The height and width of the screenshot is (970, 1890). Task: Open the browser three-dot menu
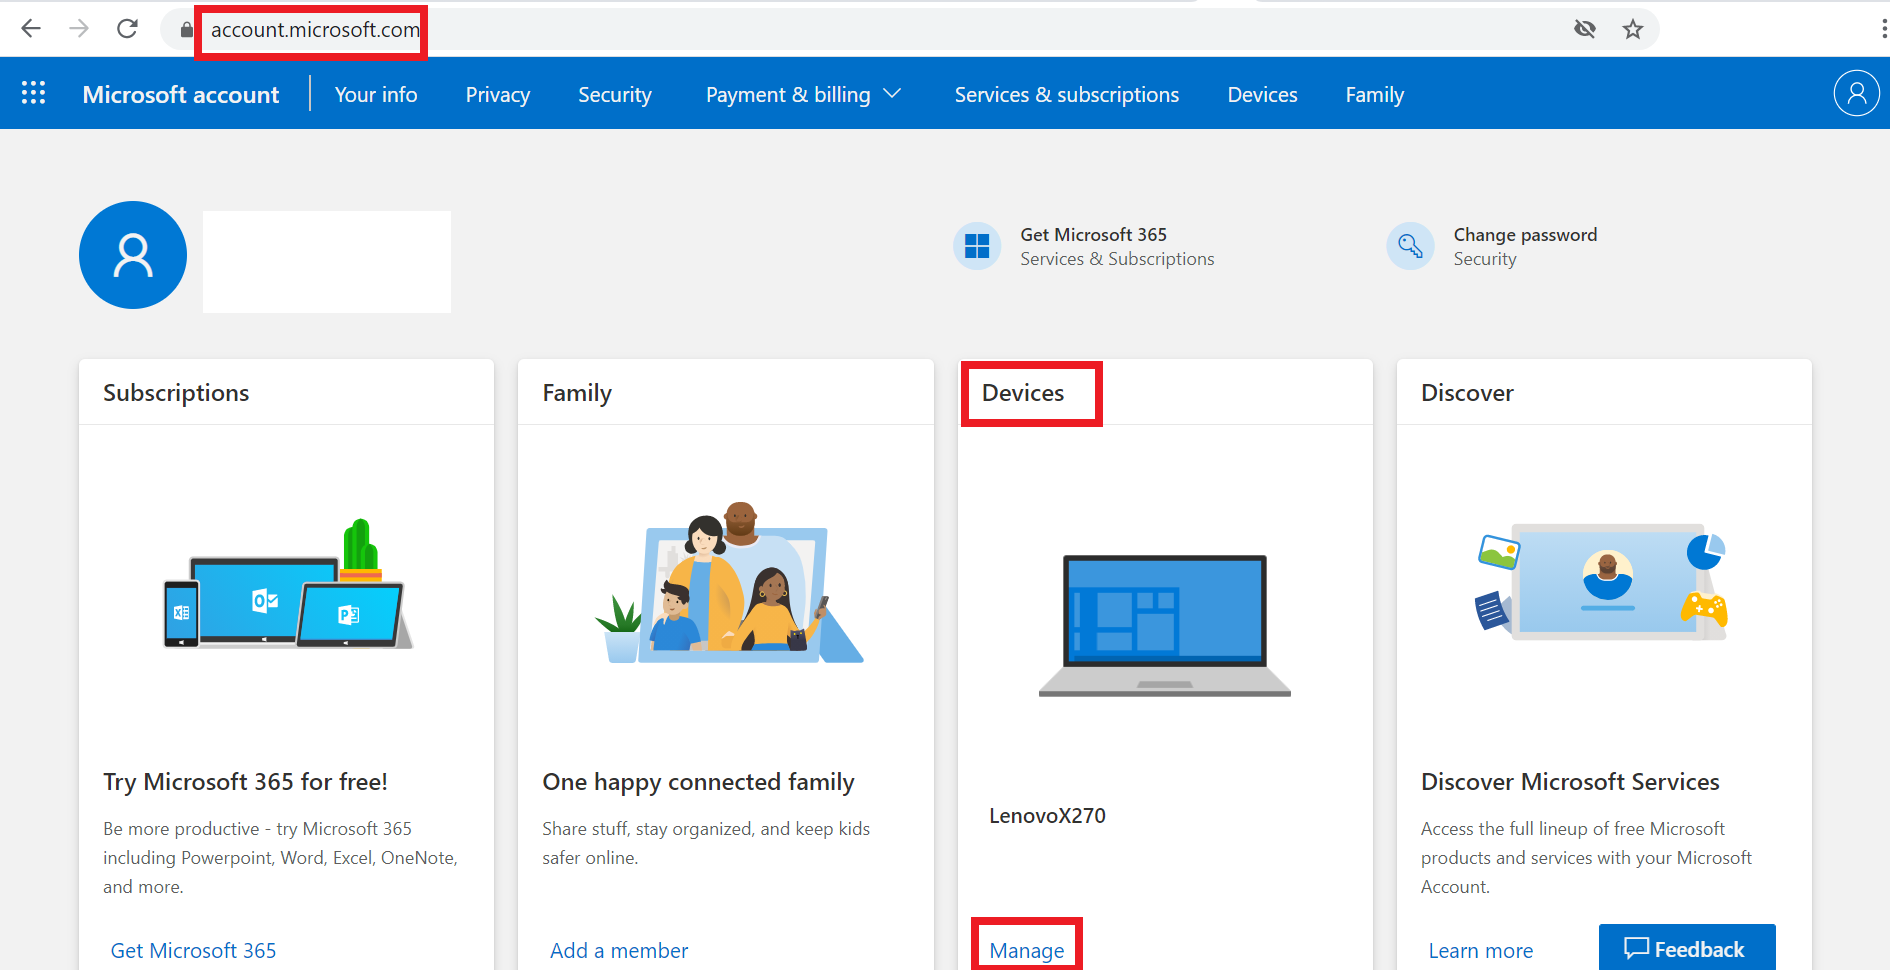(1883, 29)
